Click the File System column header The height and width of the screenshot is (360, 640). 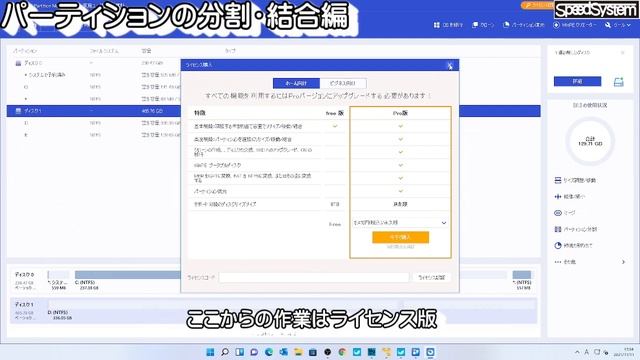point(104,51)
